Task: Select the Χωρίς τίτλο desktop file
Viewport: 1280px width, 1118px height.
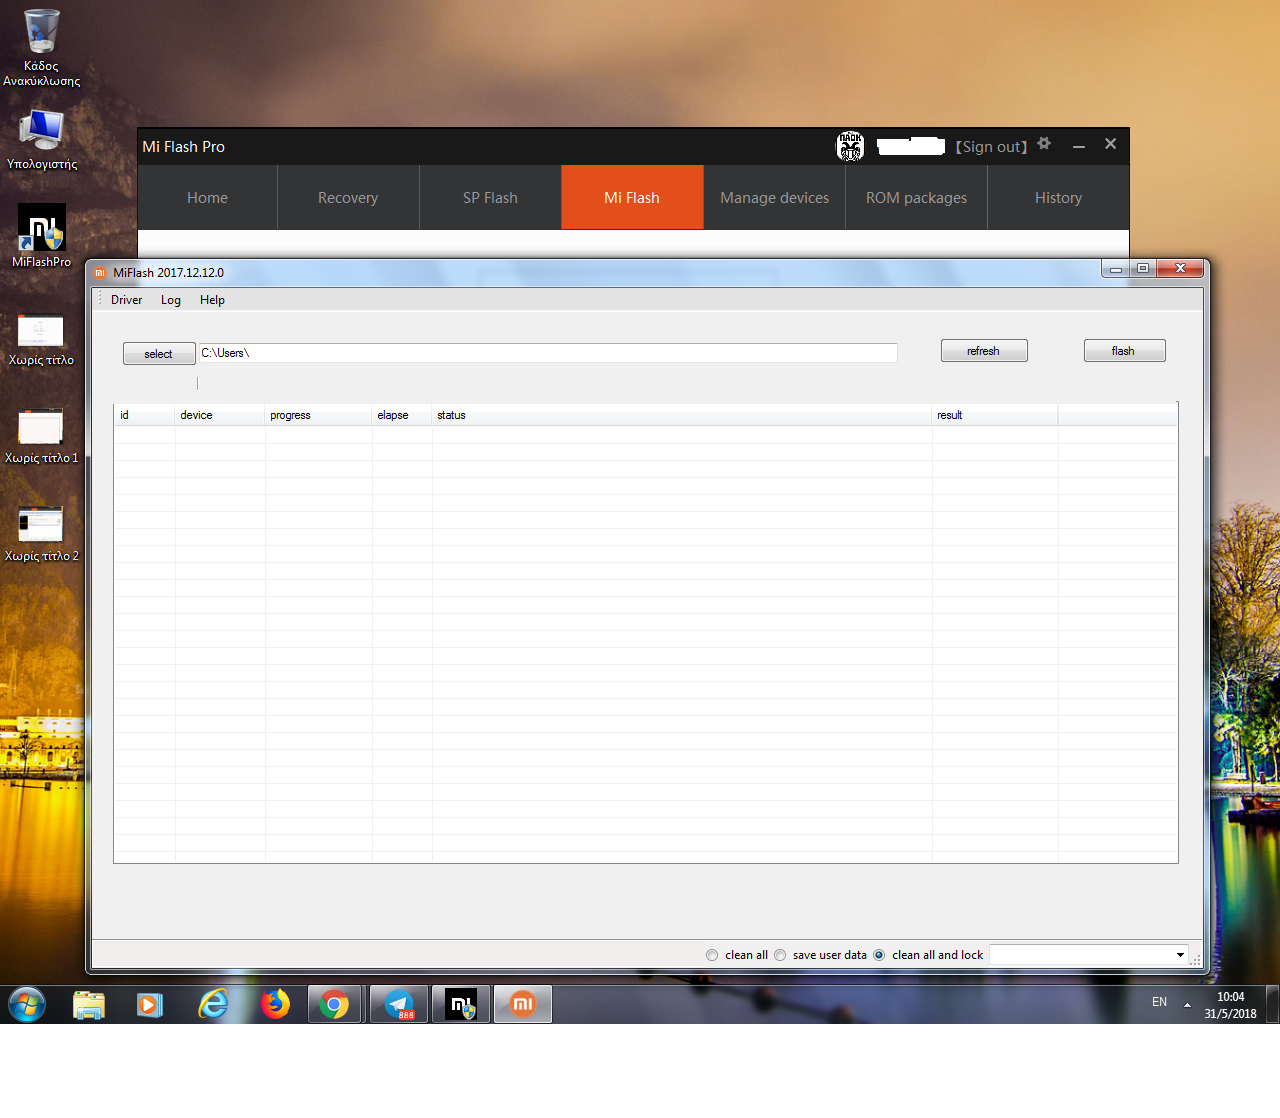Action: coord(41,339)
